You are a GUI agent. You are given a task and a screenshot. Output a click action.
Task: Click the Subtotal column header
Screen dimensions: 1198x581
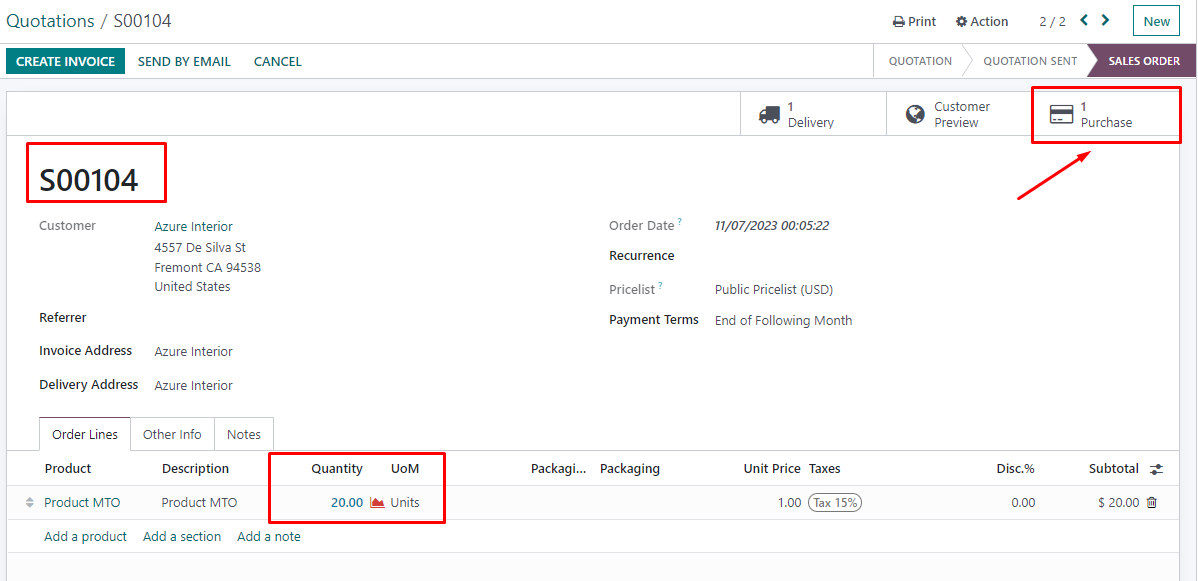1113,469
